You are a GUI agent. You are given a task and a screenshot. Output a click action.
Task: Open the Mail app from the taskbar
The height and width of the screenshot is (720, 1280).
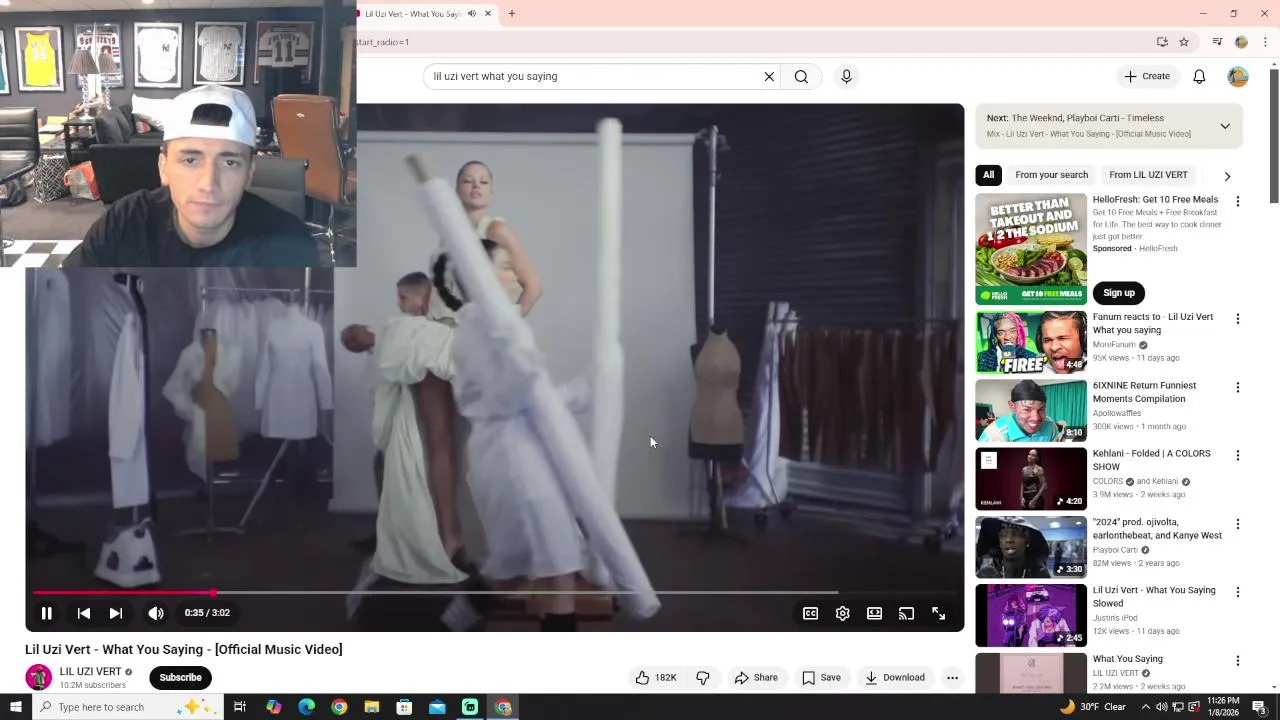(437, 707)
